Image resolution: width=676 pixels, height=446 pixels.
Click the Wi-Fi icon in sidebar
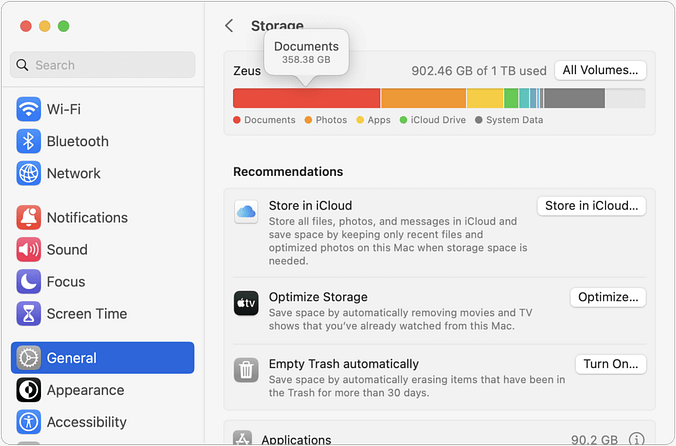pos(28,109)
